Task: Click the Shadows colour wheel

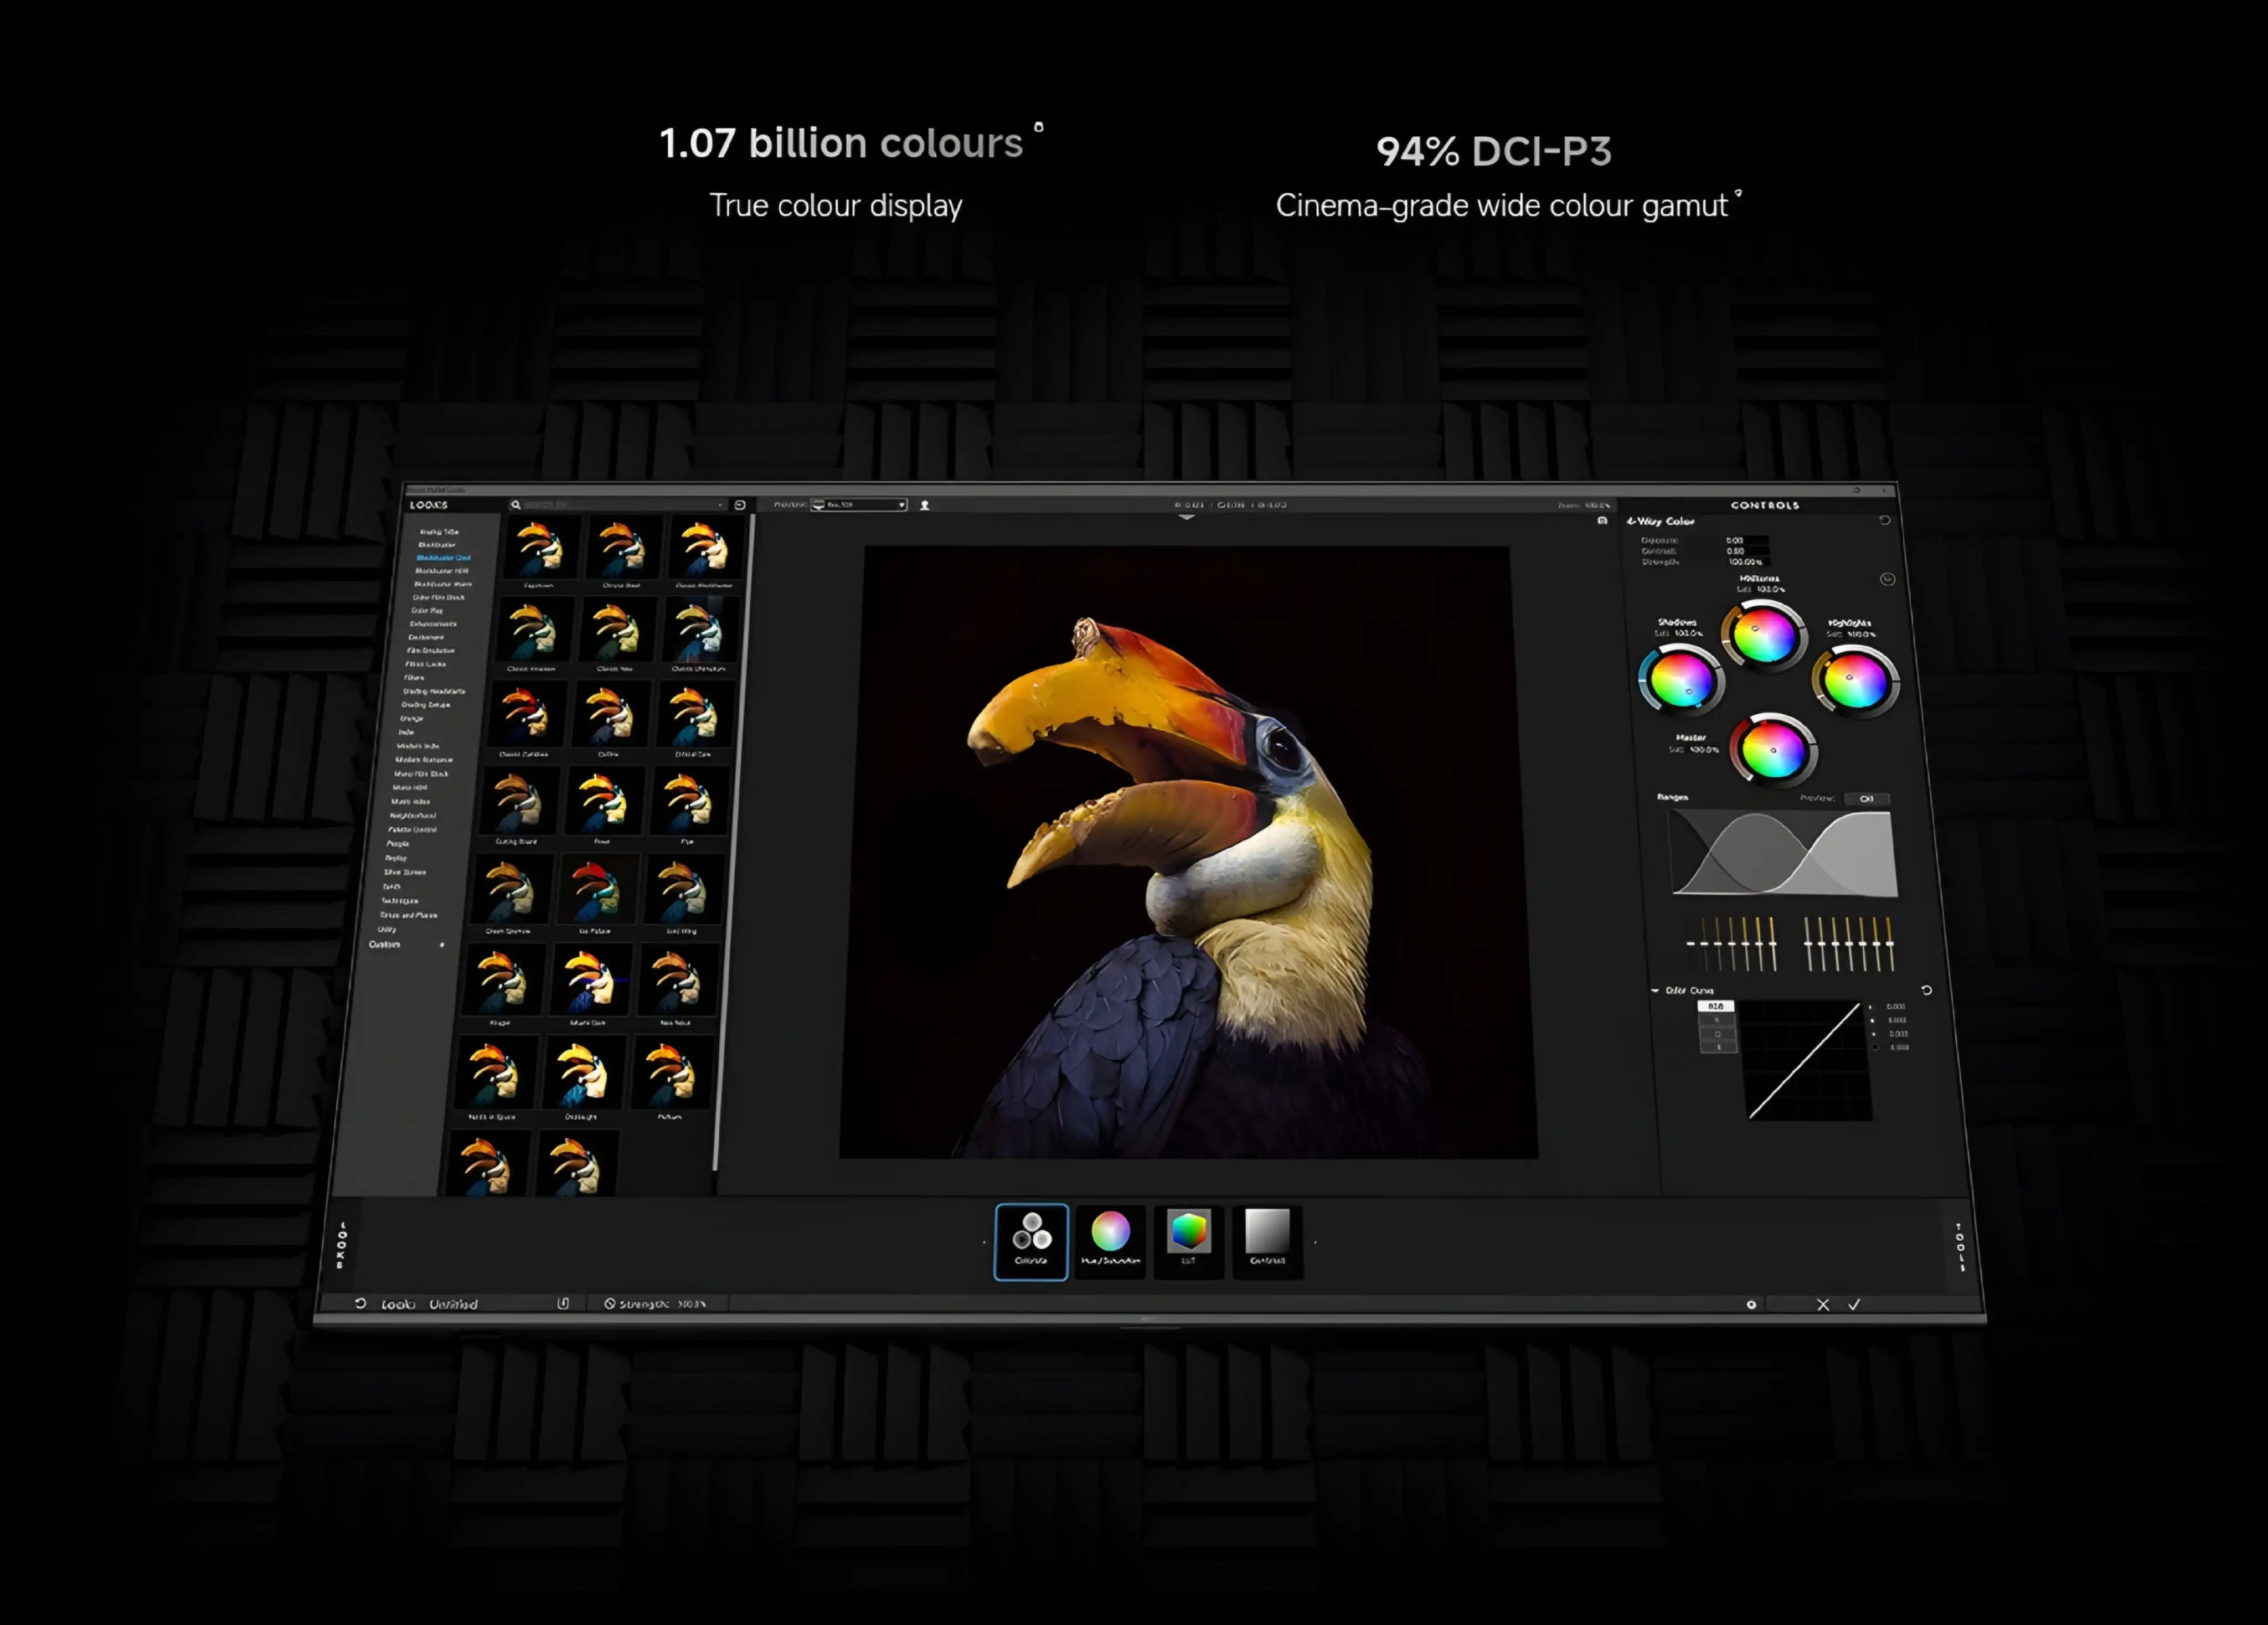Action: [1682, 681]
